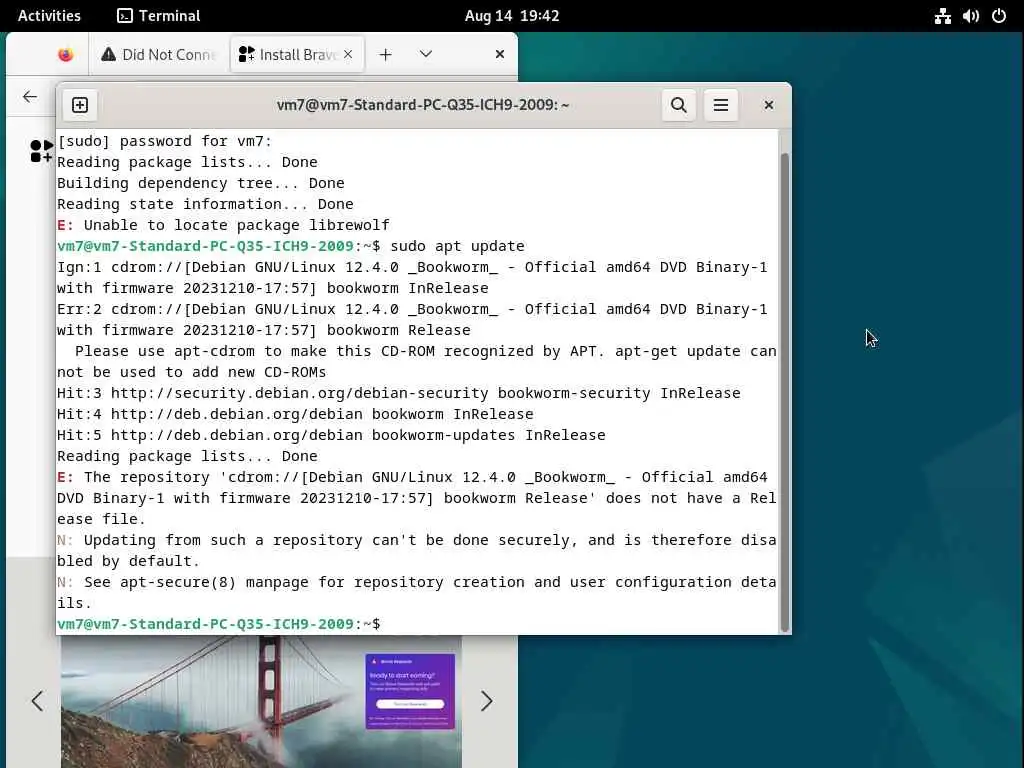Open the clock showing Aug 14 19:42
This screenshot has height=768, width=1024.
(512, 16)
